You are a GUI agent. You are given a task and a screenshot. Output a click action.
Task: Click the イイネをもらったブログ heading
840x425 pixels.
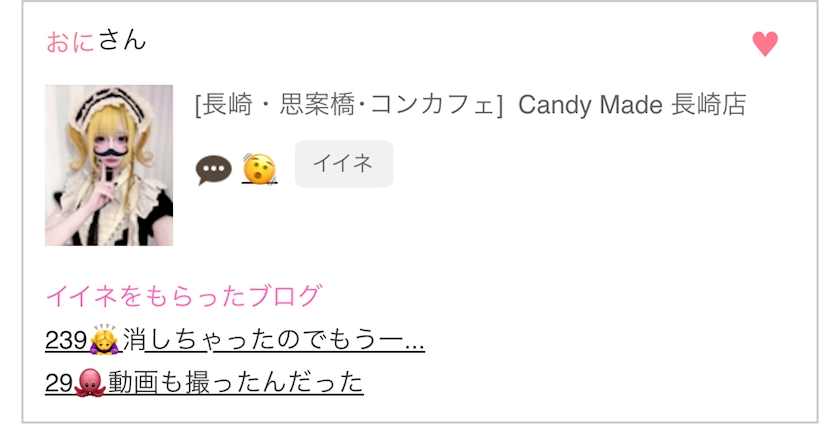tap(184, 296)
